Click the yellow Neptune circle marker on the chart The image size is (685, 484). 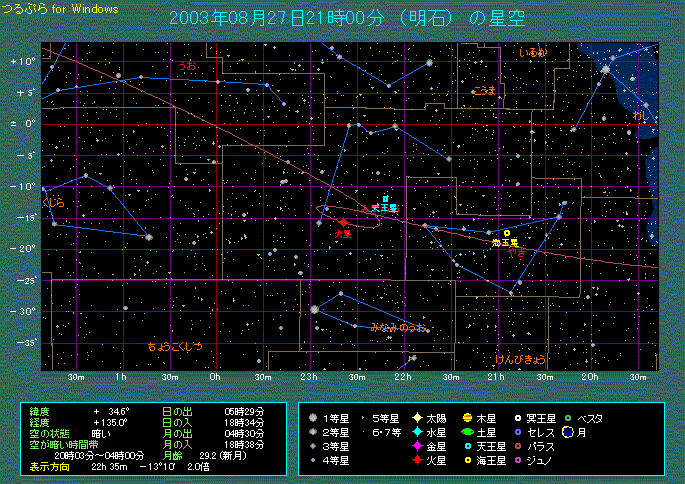pyautogui.click(x=507, y=233)
